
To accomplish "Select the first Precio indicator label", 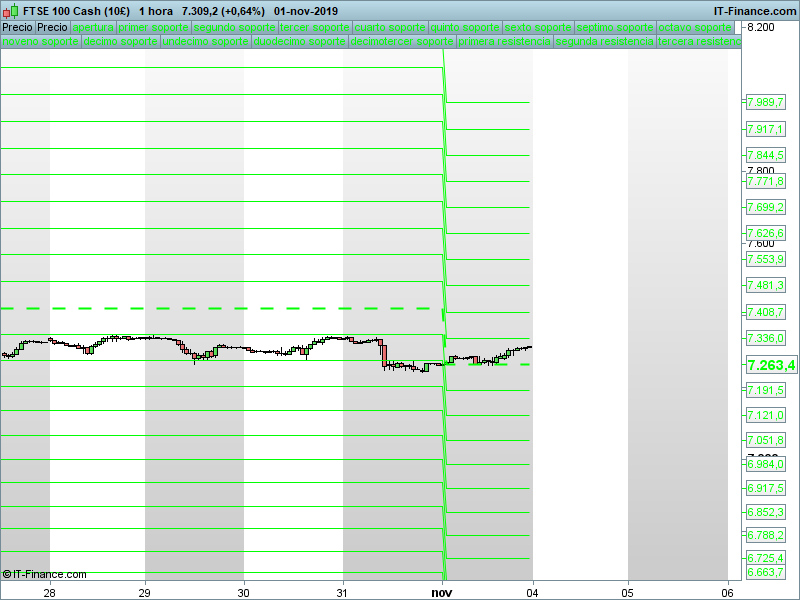I will 17,28.
